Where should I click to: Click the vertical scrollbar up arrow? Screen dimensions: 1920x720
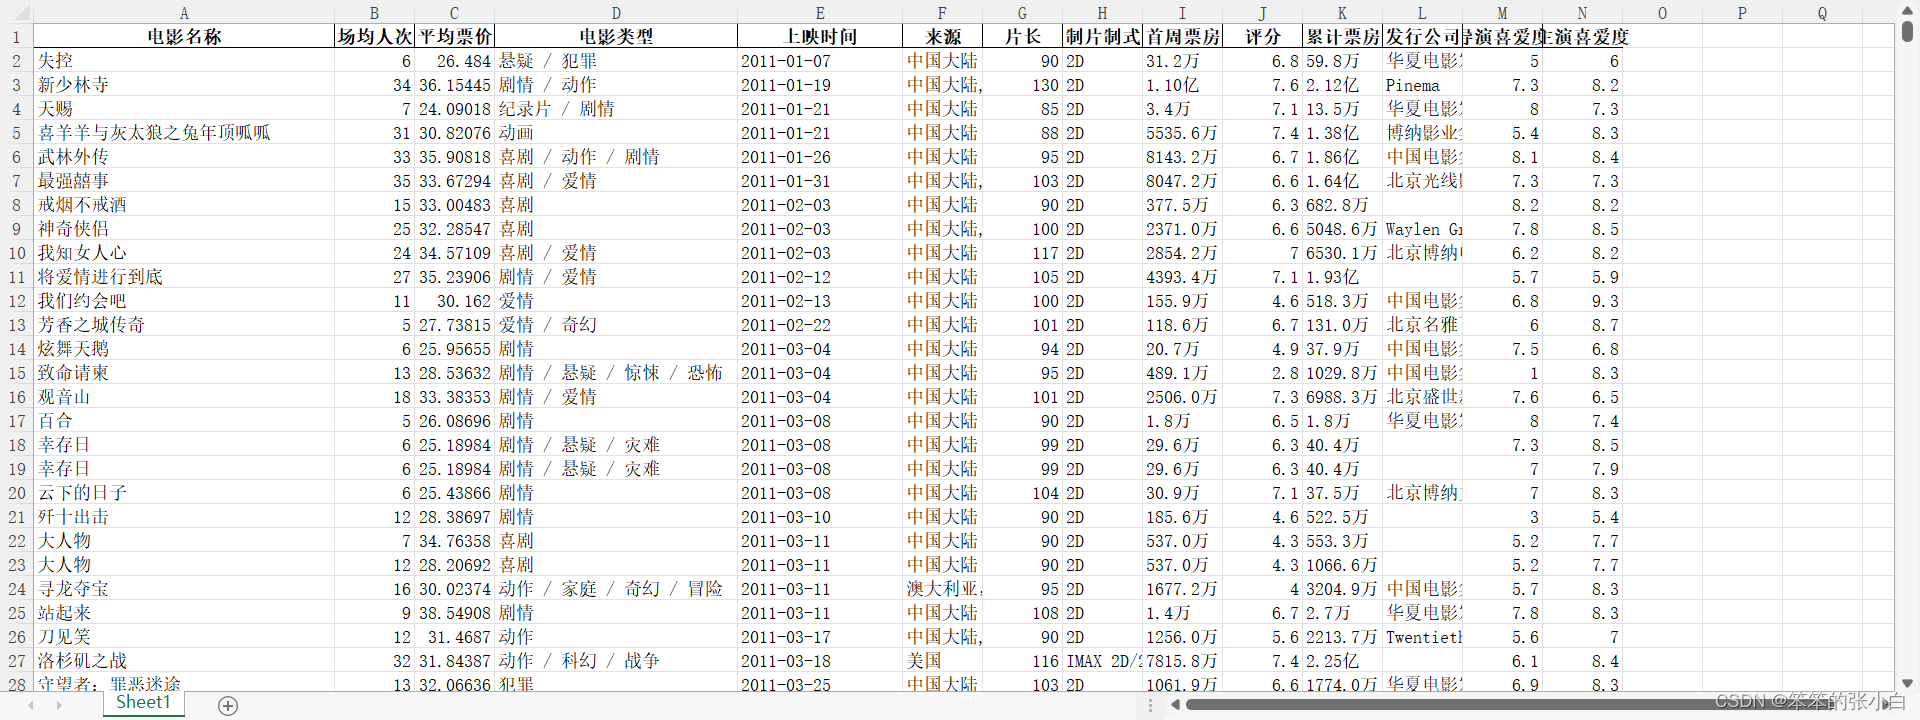point(1908,10)
